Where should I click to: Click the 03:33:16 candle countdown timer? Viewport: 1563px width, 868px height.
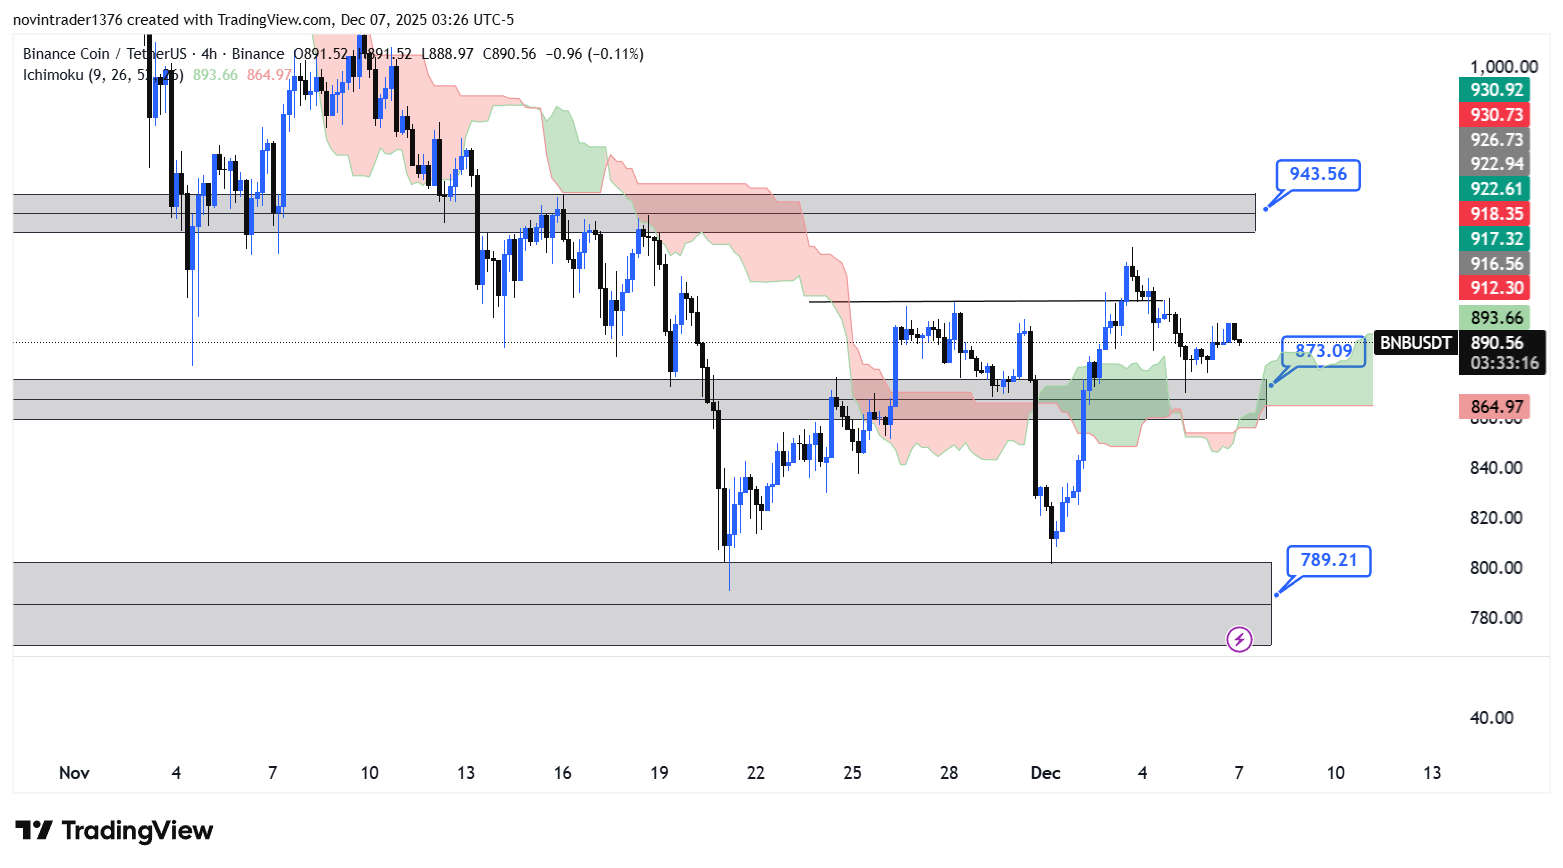[x=1504, y=363]
